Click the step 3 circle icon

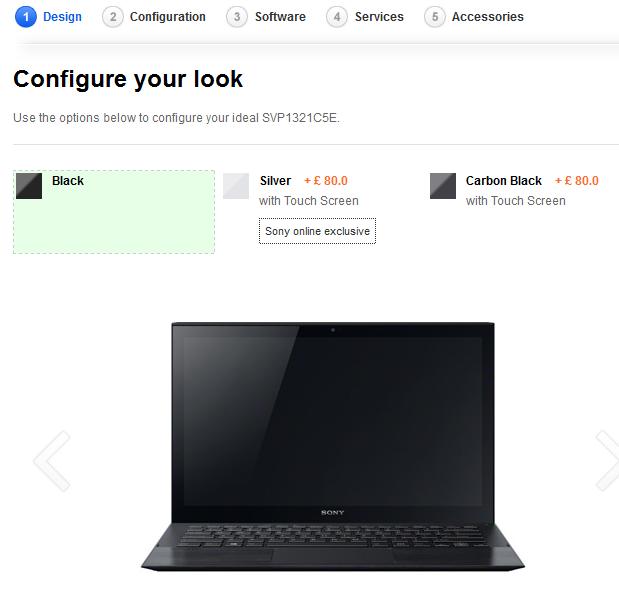(x=237, y=17)
